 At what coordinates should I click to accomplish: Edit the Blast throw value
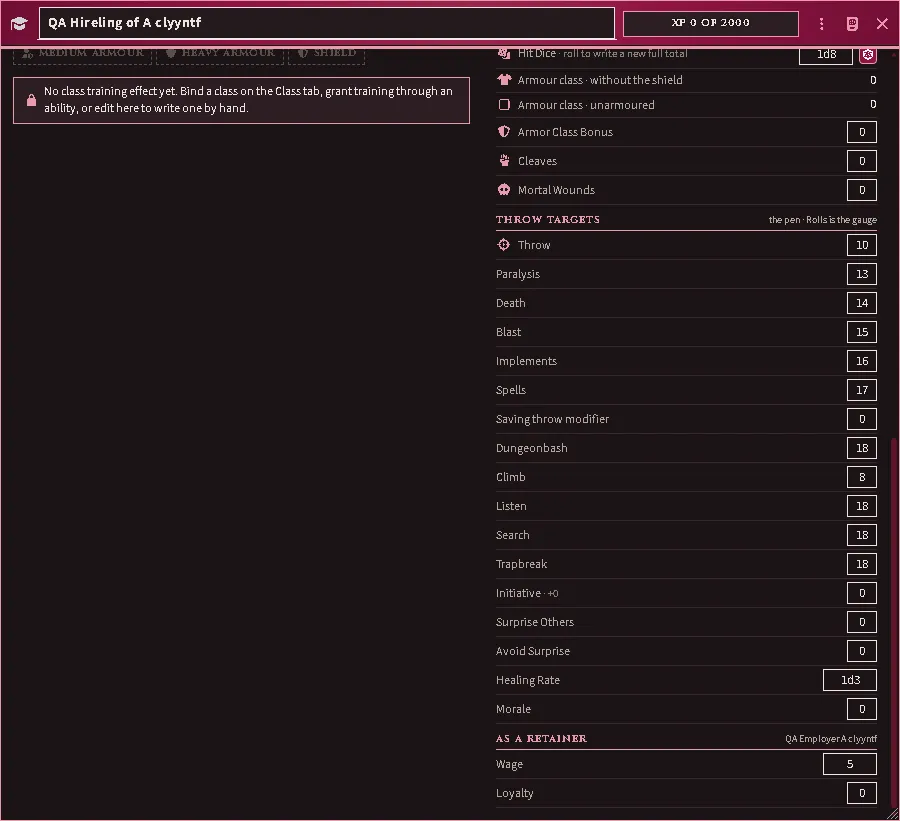click(862, 332)
